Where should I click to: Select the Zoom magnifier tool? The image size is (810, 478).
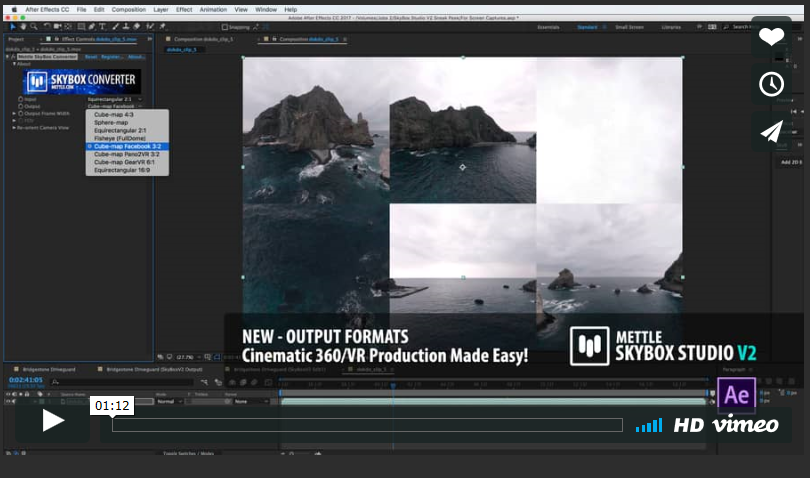coord(34,26)
